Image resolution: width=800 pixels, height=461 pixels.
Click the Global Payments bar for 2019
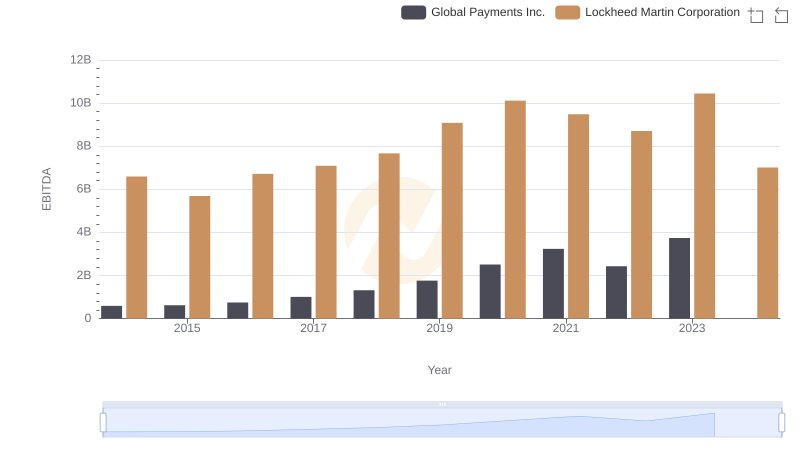click(427, 299)
